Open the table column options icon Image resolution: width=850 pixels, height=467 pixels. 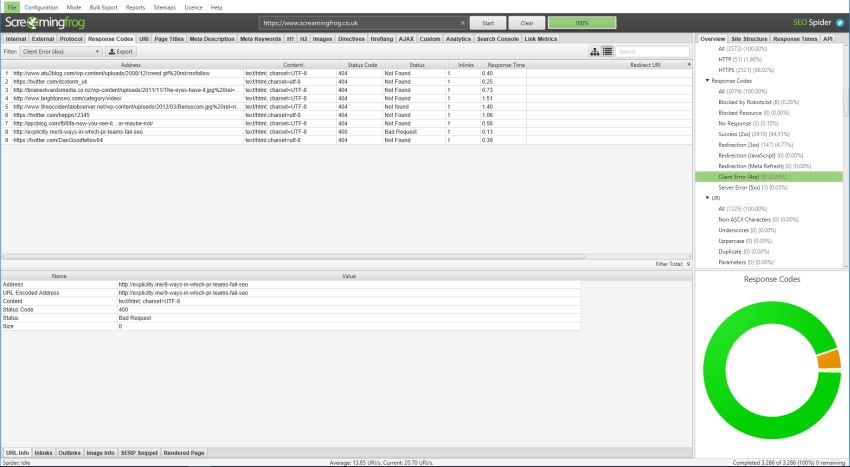(x=689, y=65)
